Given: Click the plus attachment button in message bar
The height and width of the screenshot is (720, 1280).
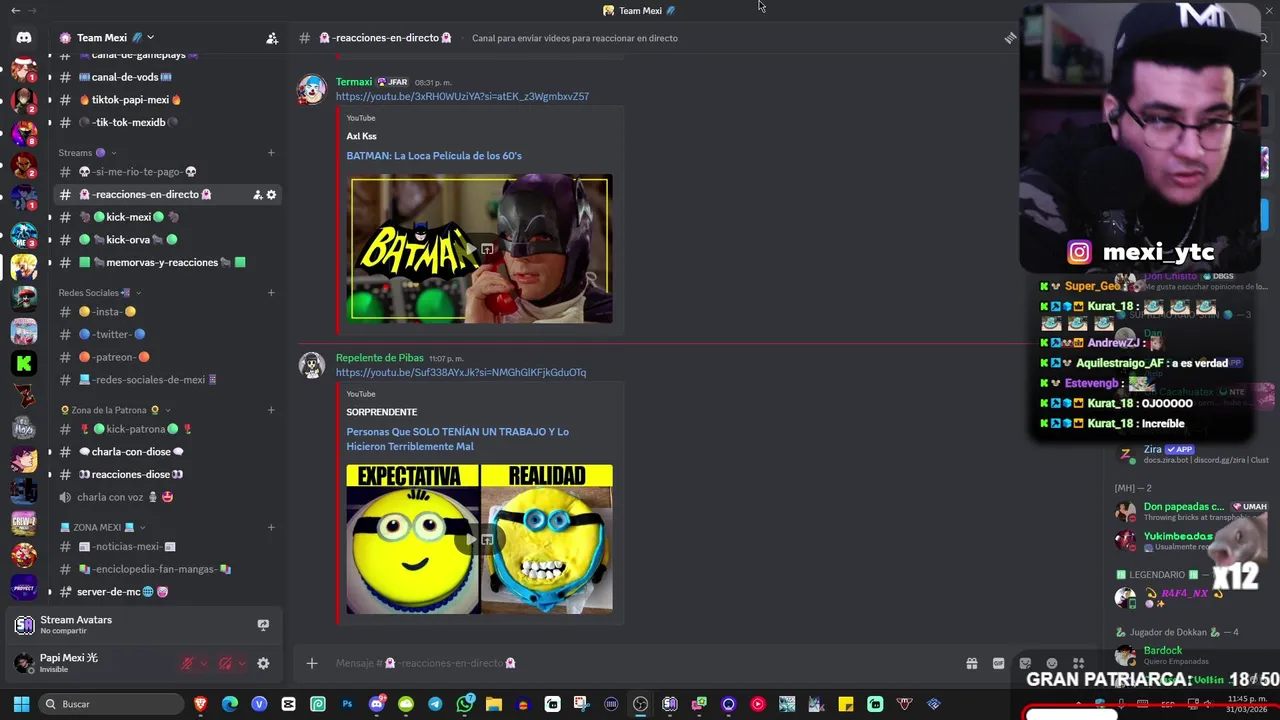Looking at the screenshot, I should [312, 663].
